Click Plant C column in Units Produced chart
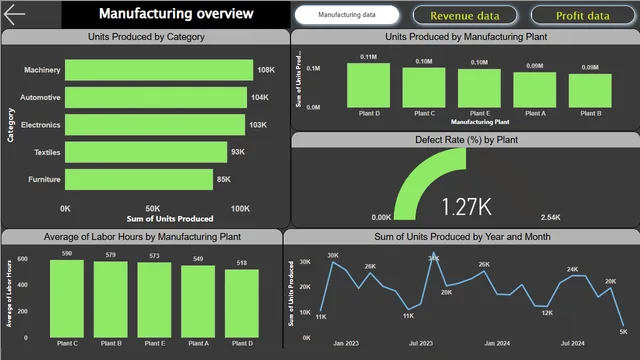Screen dimensions: 640x360 click(424, 88)
